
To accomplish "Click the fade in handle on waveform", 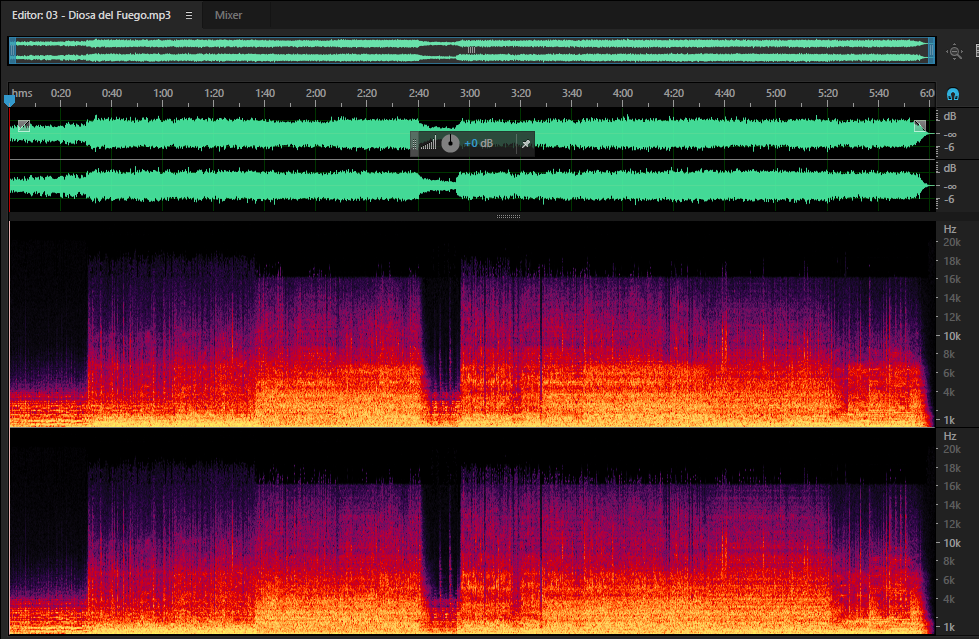I will 24,126.
